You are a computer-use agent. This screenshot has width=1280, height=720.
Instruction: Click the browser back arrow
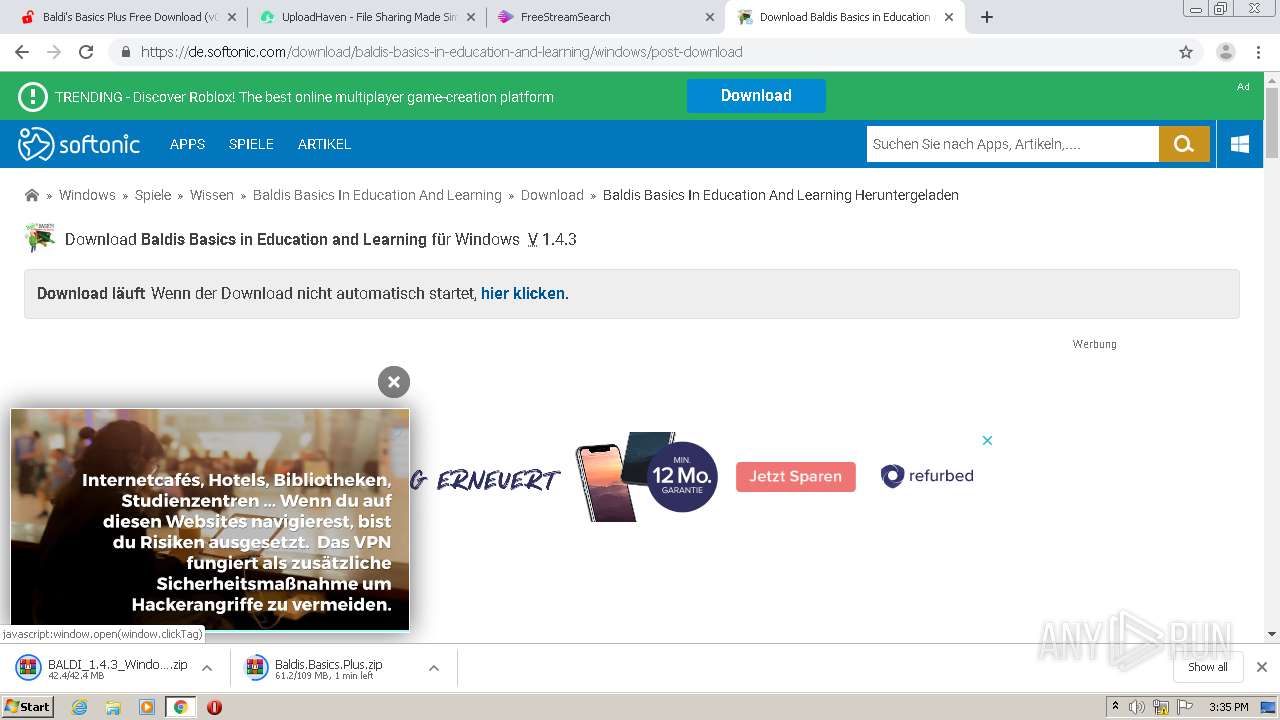pyautogui.click(x=22, y=52)
